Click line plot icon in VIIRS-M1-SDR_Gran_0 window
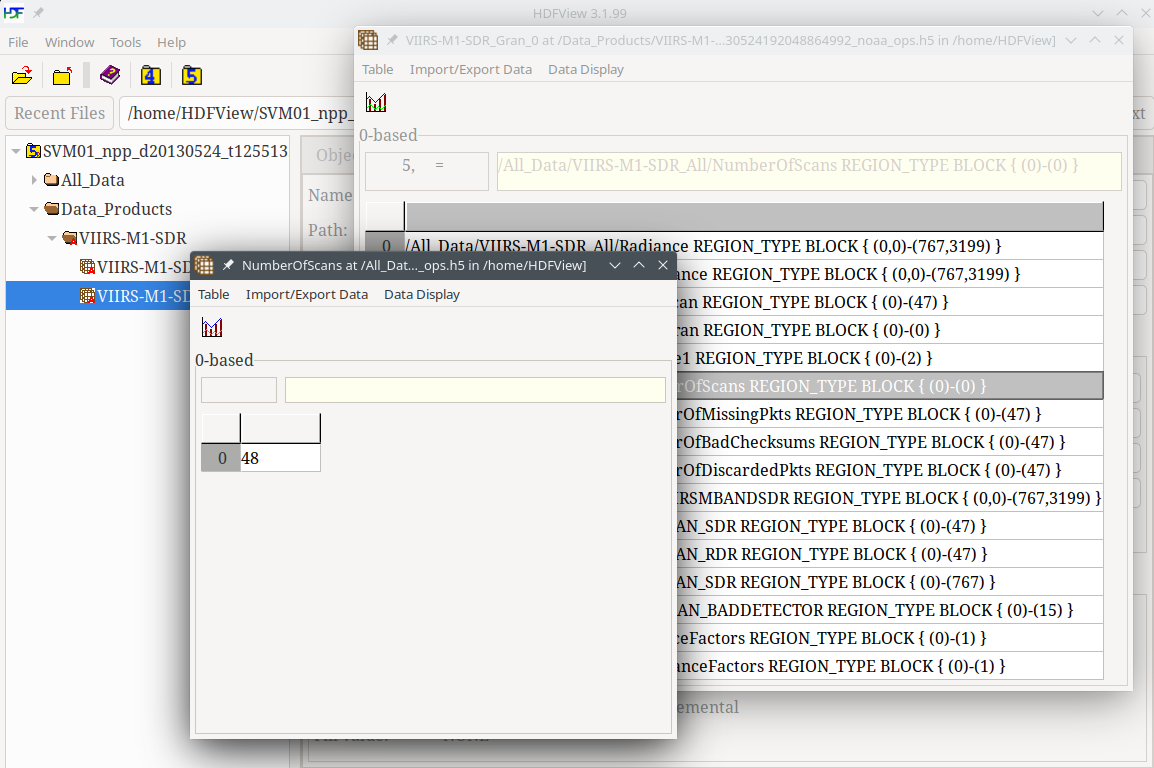The width and height of the screenshot is (1154, 768). click(x=376, y=102)
